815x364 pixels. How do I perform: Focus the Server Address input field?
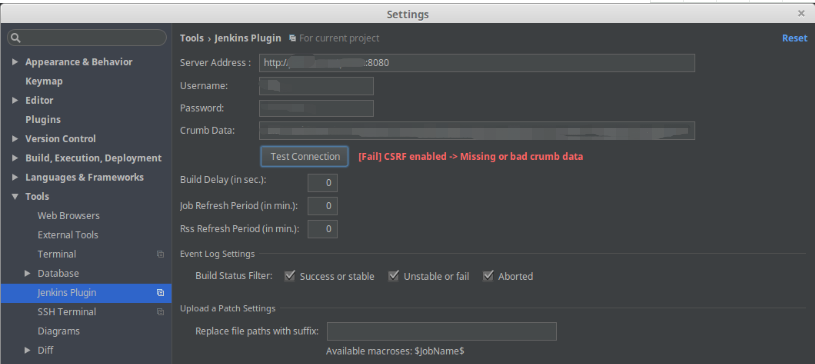point(477,63)
